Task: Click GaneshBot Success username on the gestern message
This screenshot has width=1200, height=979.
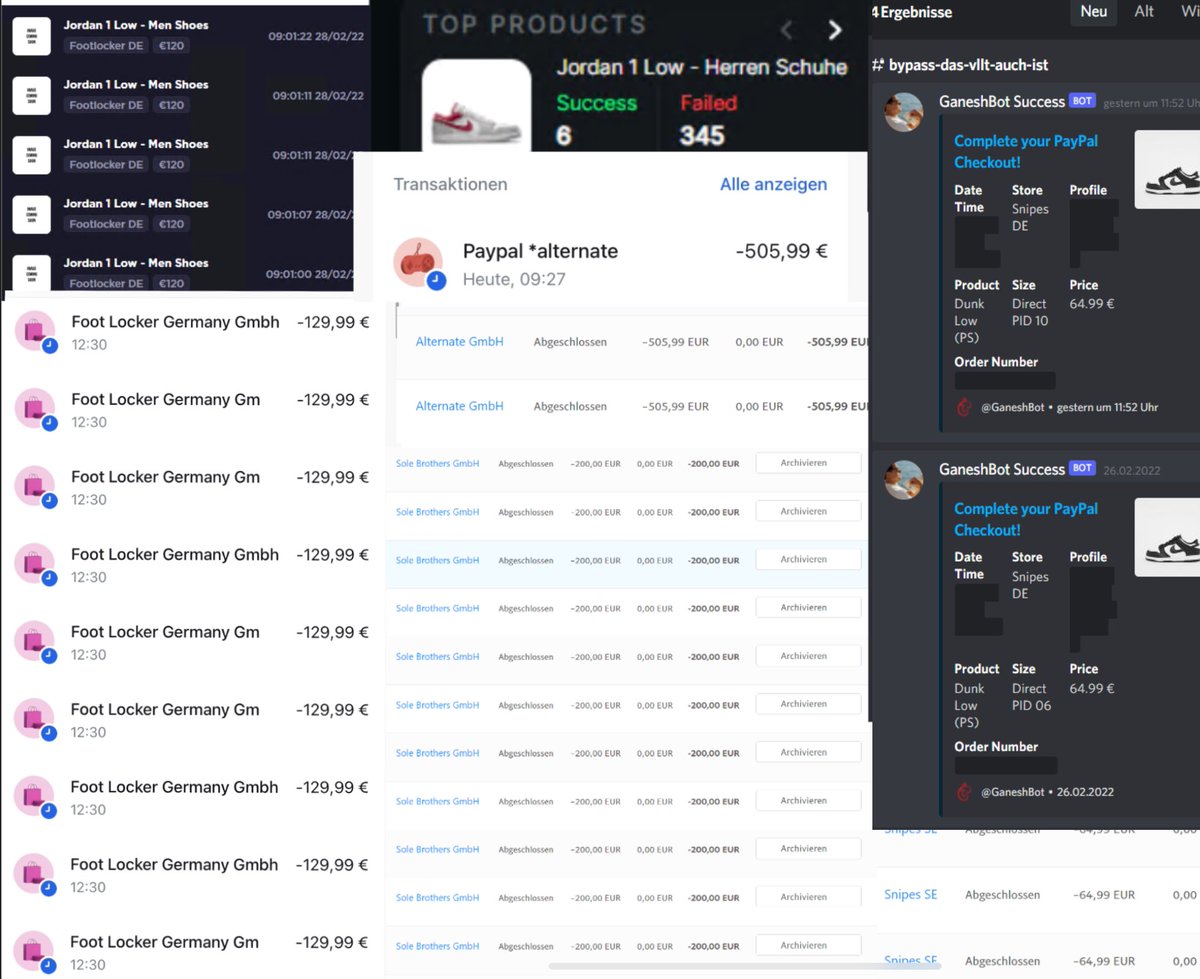Action: (x=1002, y=101)
